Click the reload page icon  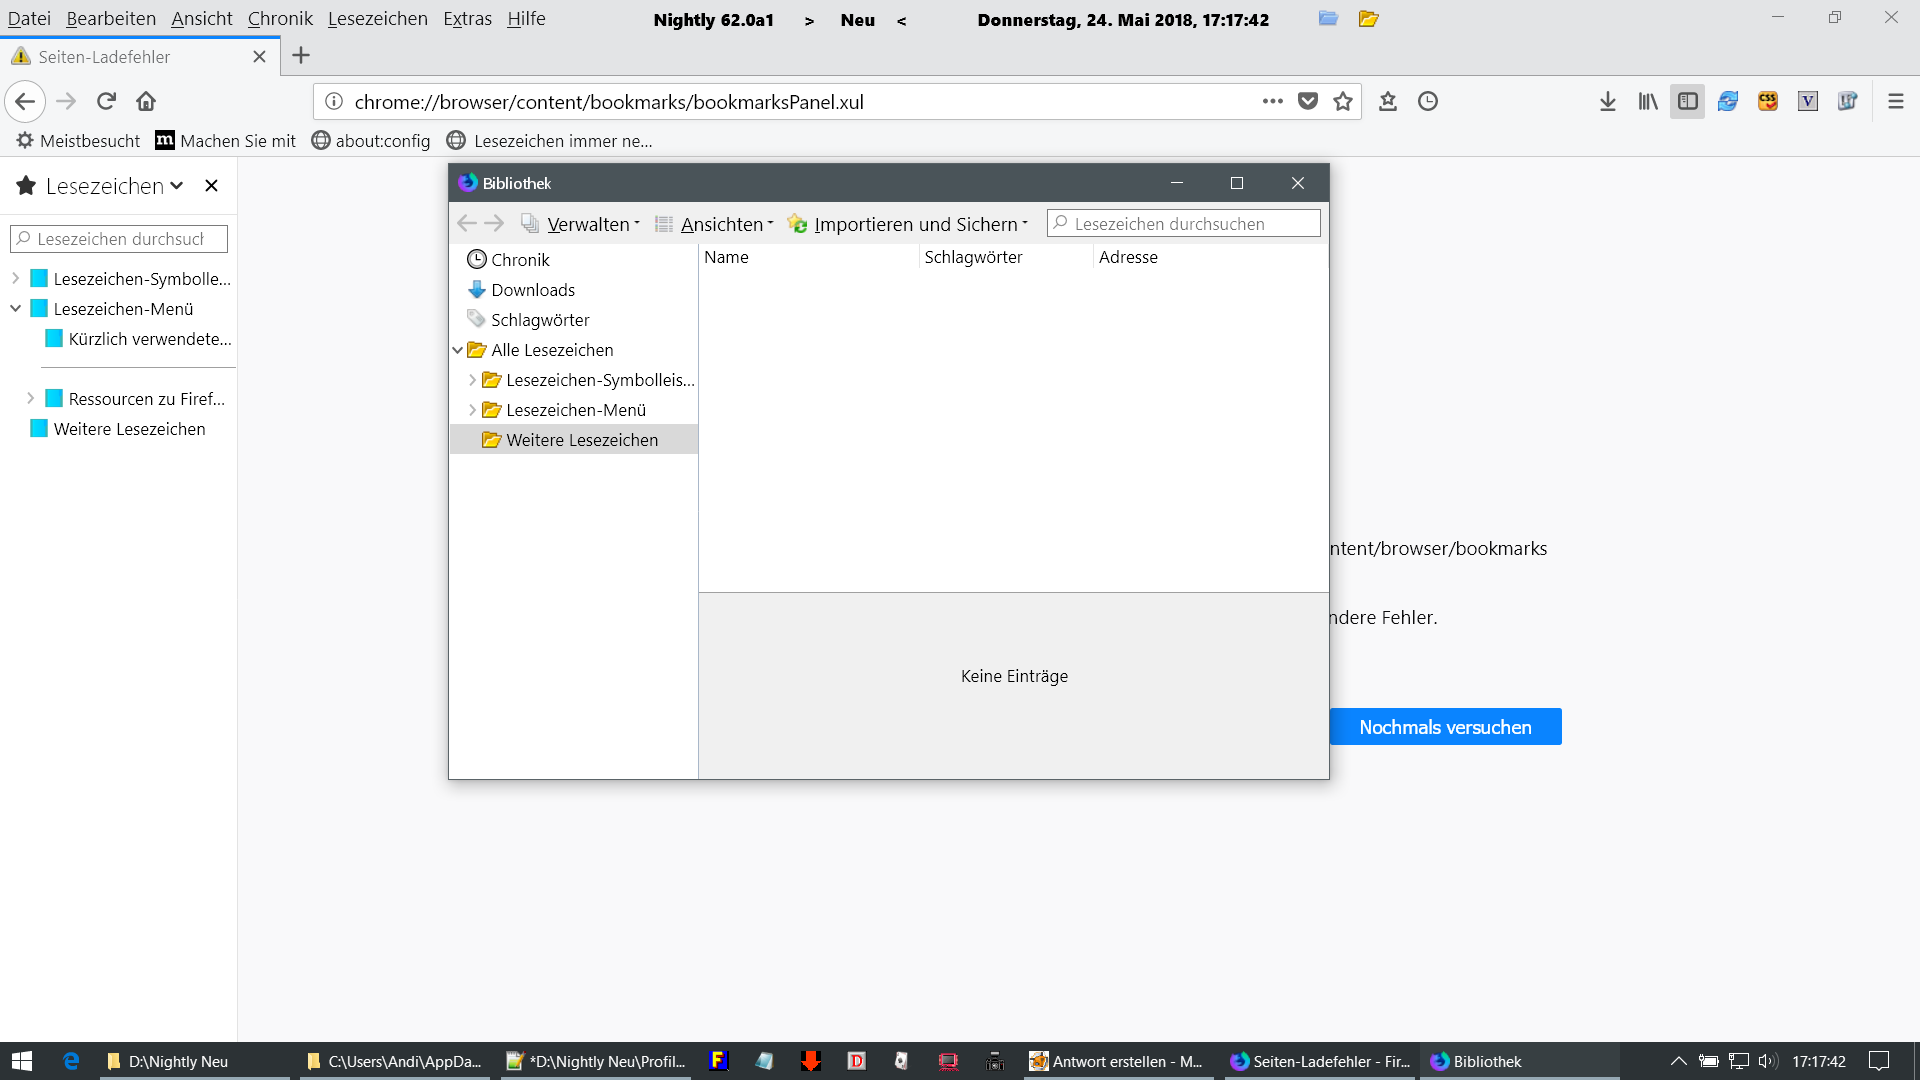(x=107, y=101)
